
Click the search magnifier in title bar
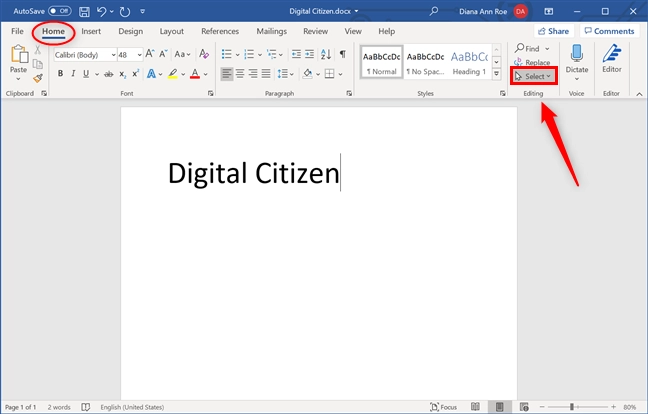tap(434, 11)
